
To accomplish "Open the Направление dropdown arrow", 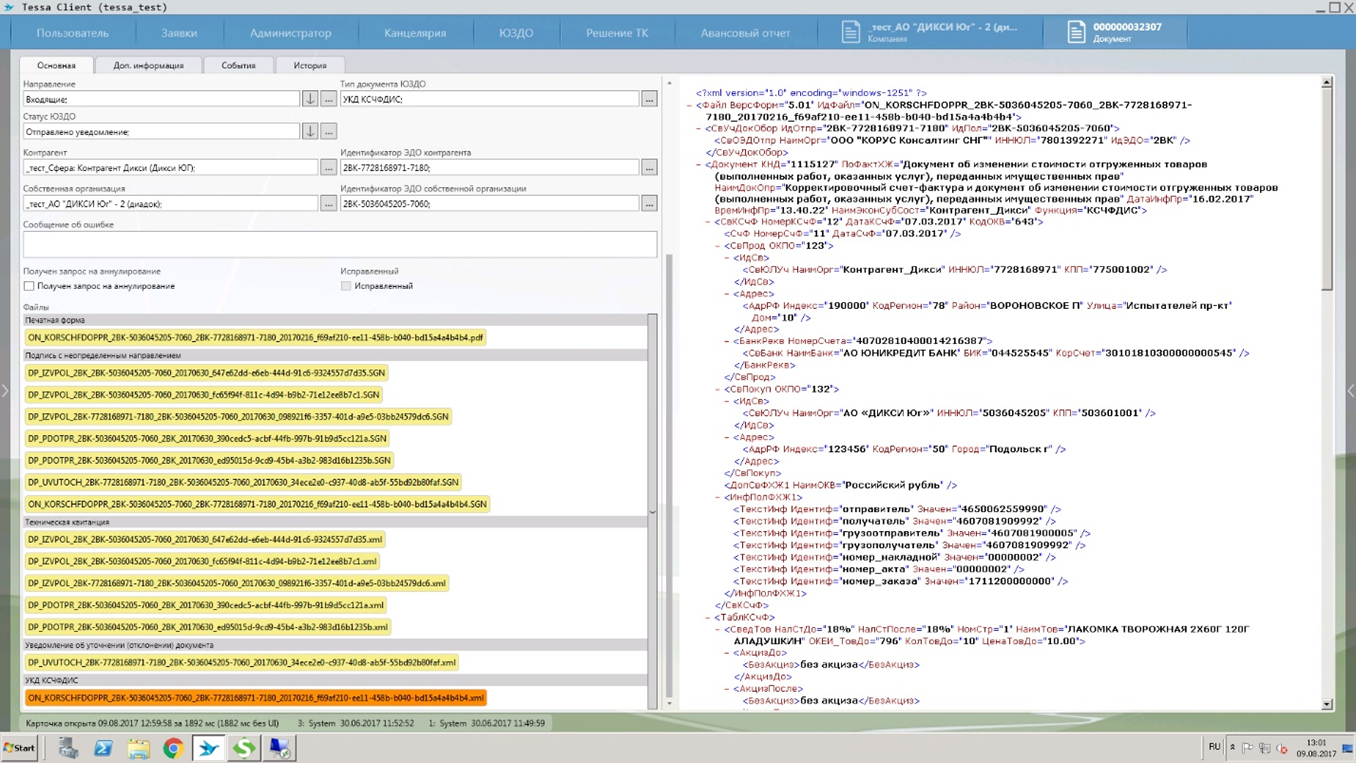I will point(310,99).
